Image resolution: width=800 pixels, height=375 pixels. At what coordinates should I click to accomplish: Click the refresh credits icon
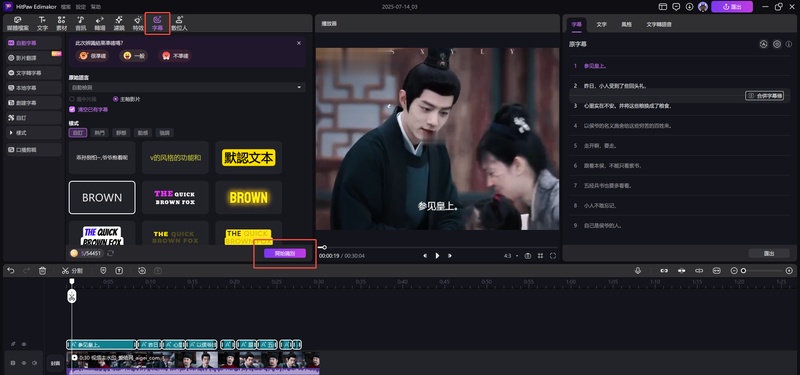(x=110, y=253)
